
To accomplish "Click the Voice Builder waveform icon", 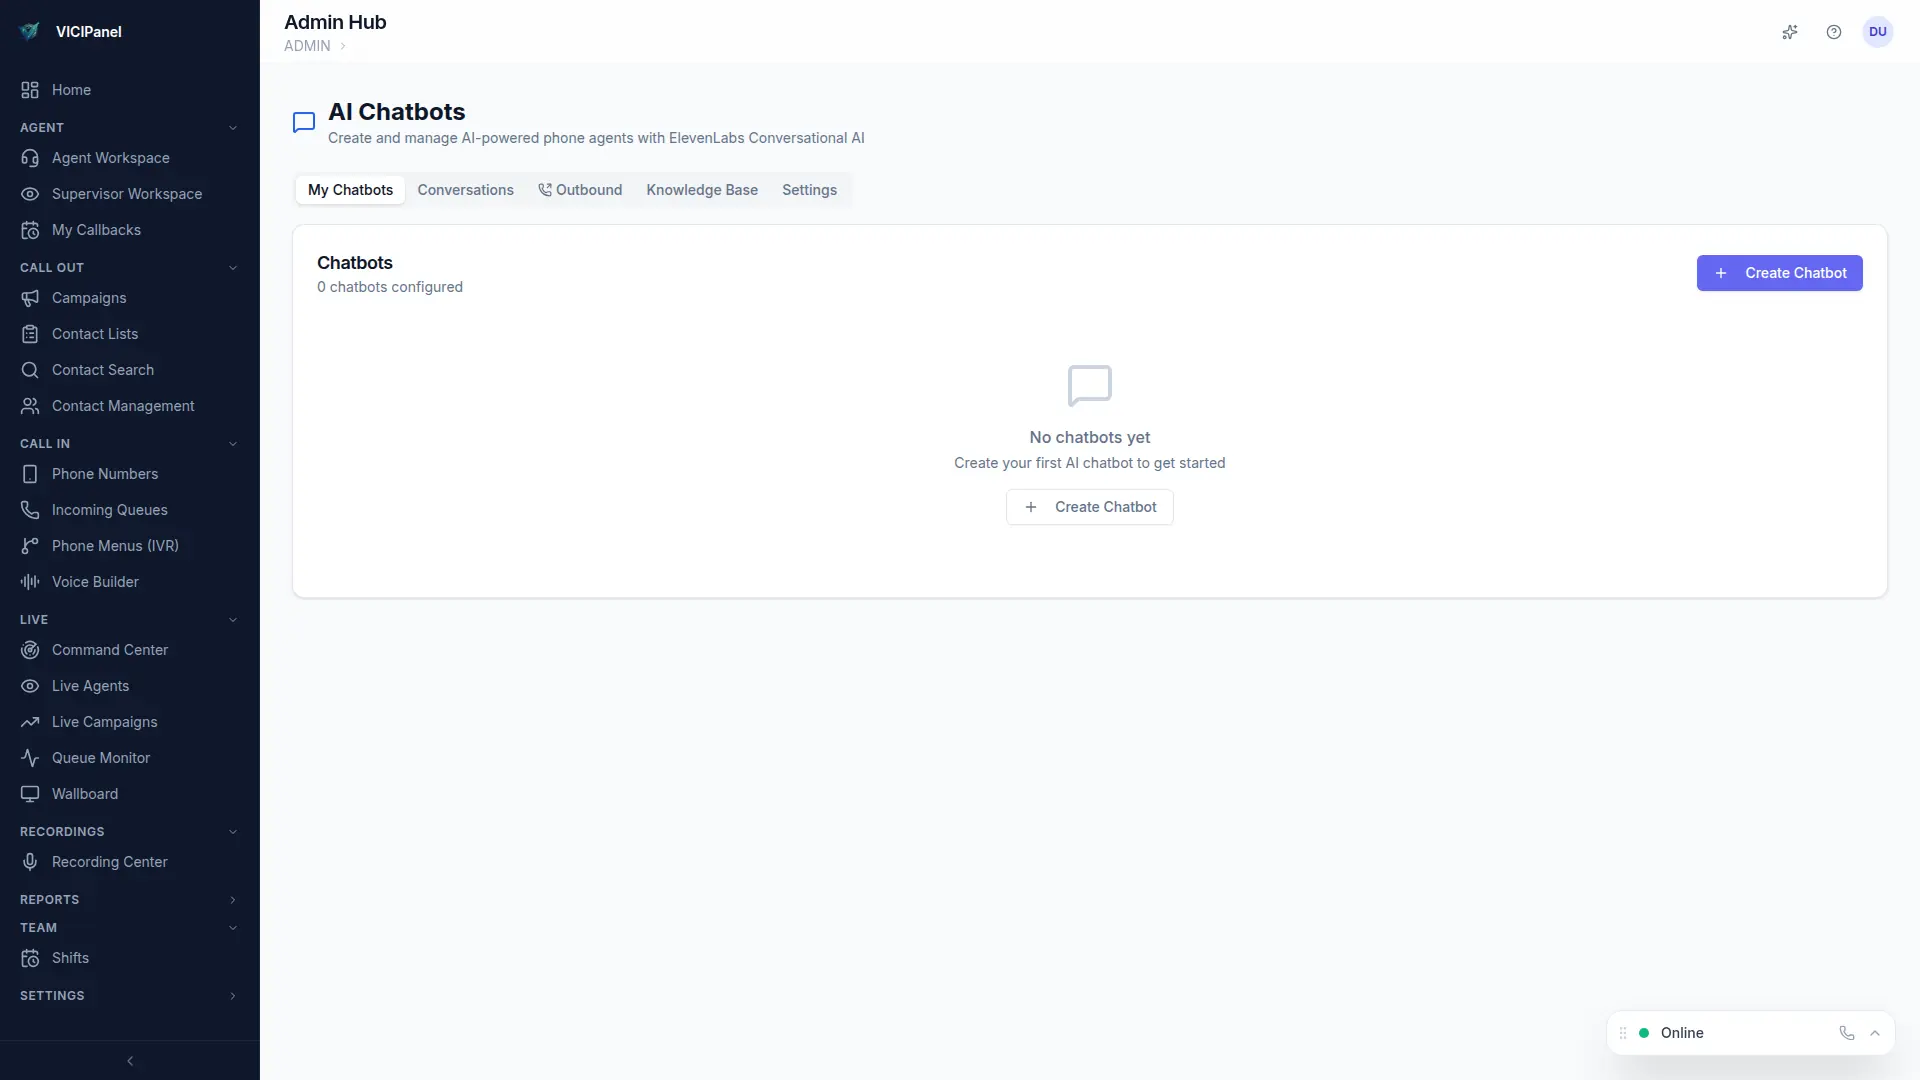I will point(30,581).
